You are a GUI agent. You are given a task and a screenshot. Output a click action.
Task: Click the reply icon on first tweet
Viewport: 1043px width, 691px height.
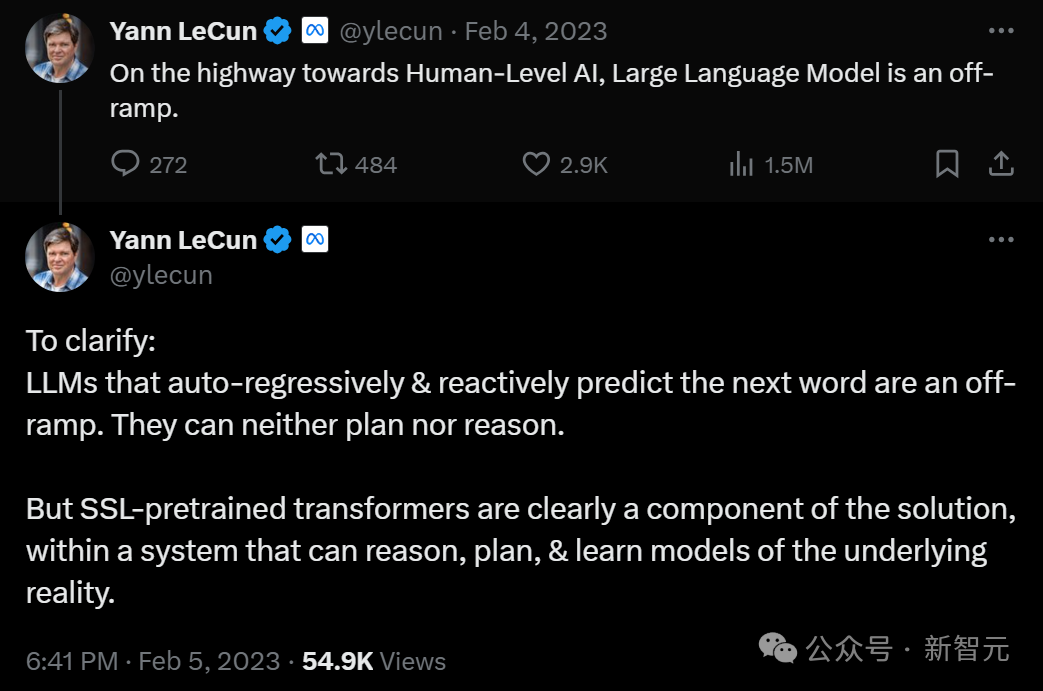[x=125, y=164]
